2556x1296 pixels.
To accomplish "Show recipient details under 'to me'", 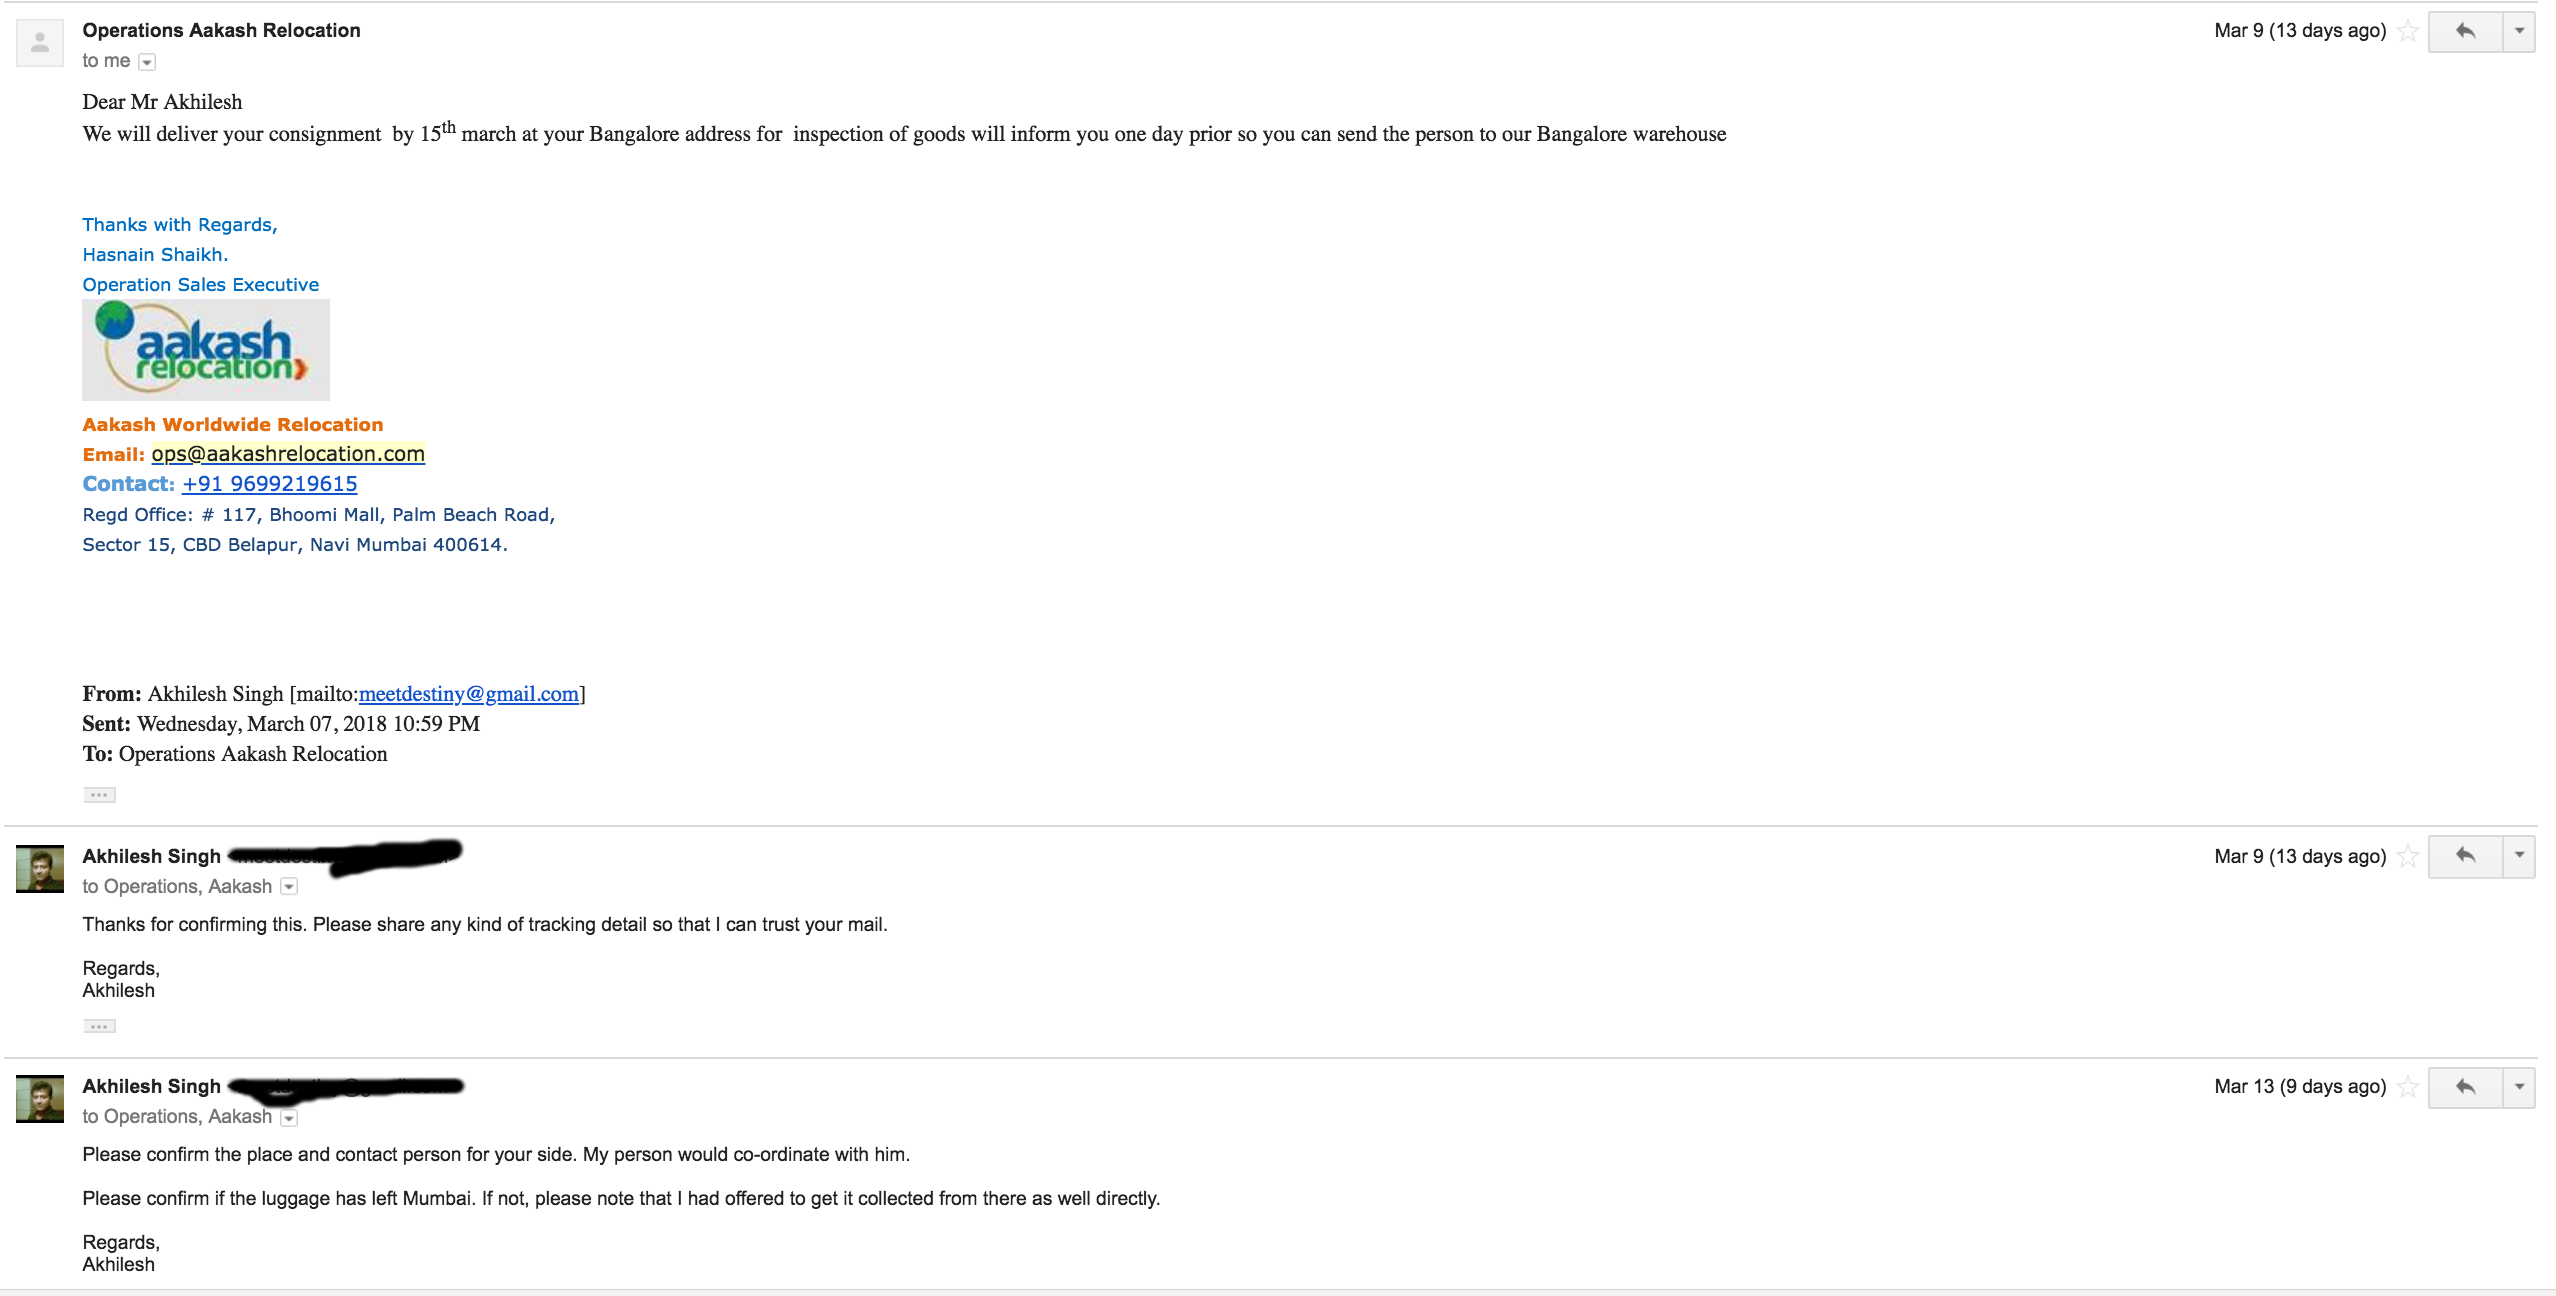I will tap(147, 62).
